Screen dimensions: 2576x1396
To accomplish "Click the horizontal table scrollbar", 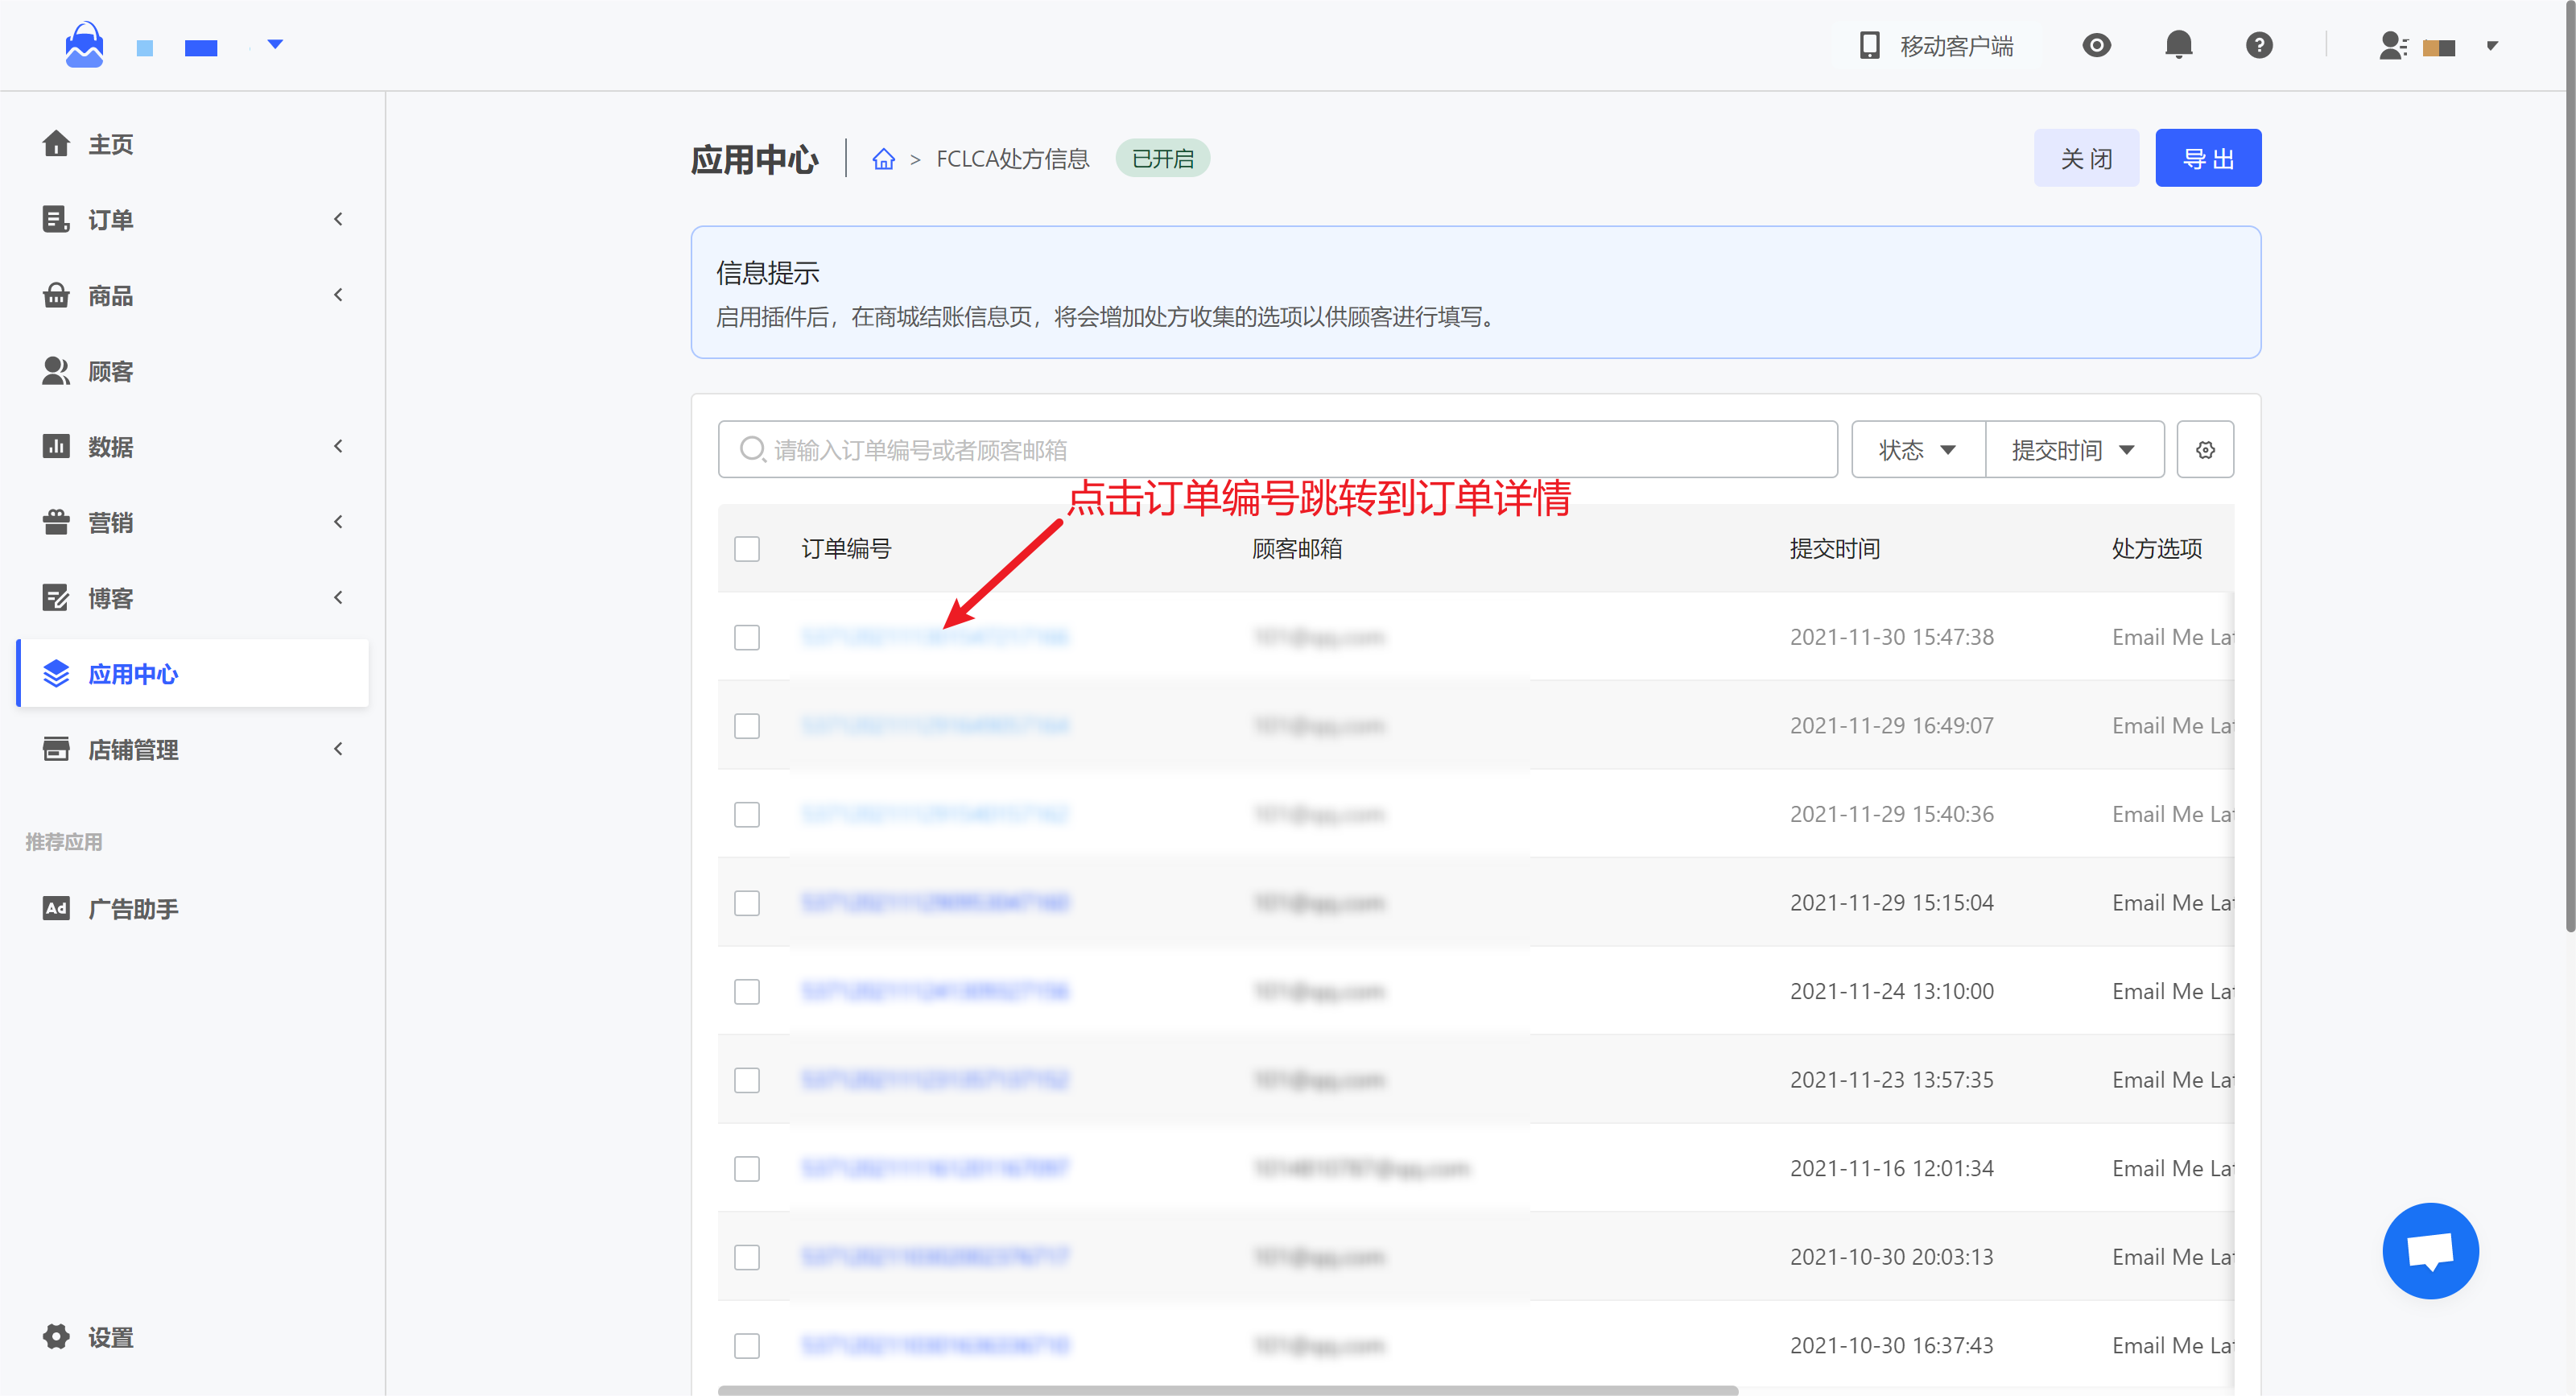I will pos(1227,1390).
